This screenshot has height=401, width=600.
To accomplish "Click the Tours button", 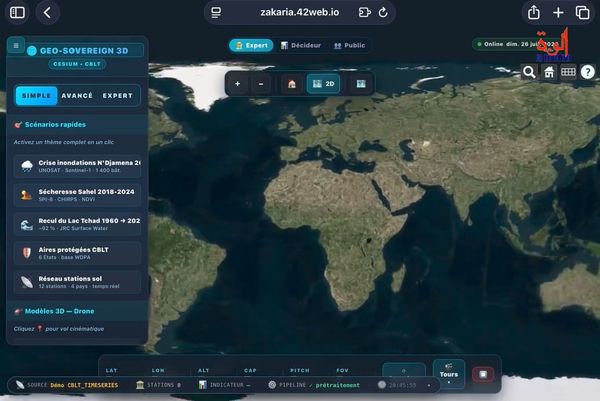I will [449, 373].
